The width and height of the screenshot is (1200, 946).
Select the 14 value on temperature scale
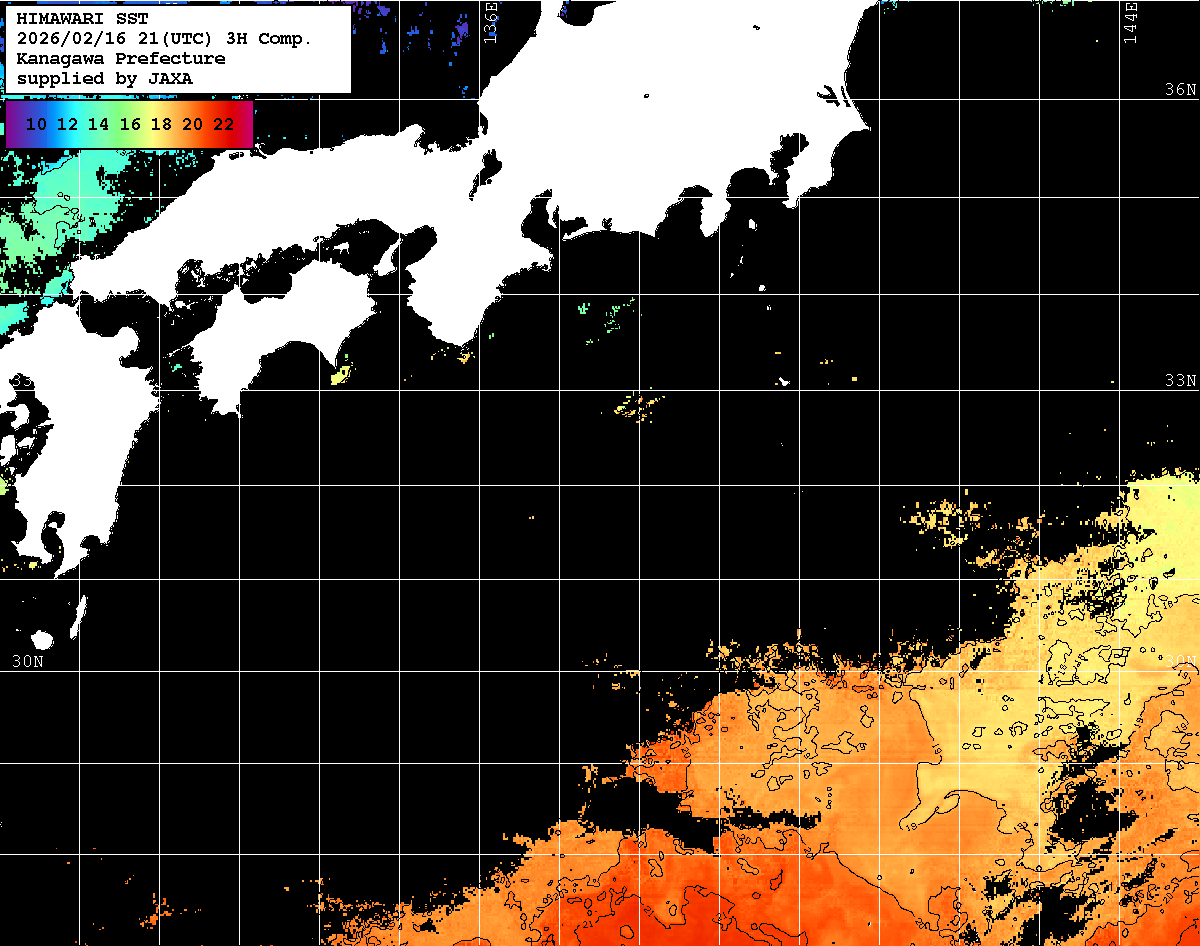coord(98,125)
